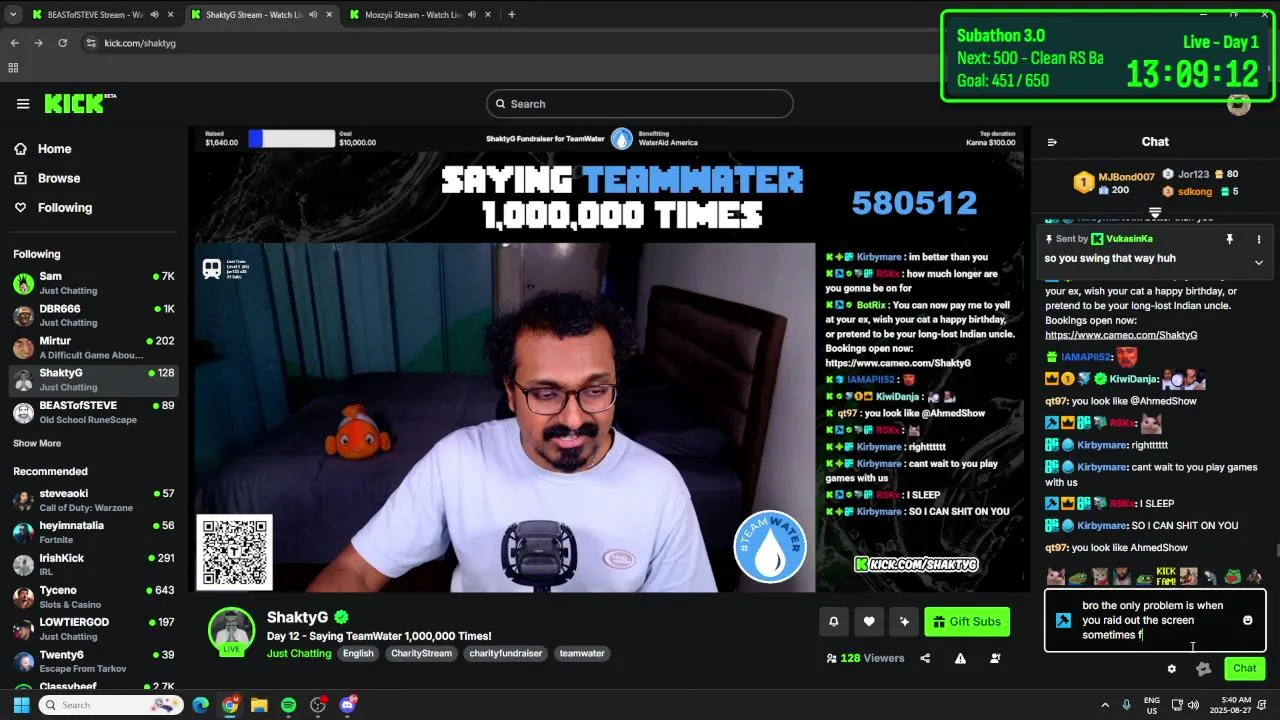Click the teamwater tag
Viewport: 1280px width, 720px height.
click(x=582, y=653)
